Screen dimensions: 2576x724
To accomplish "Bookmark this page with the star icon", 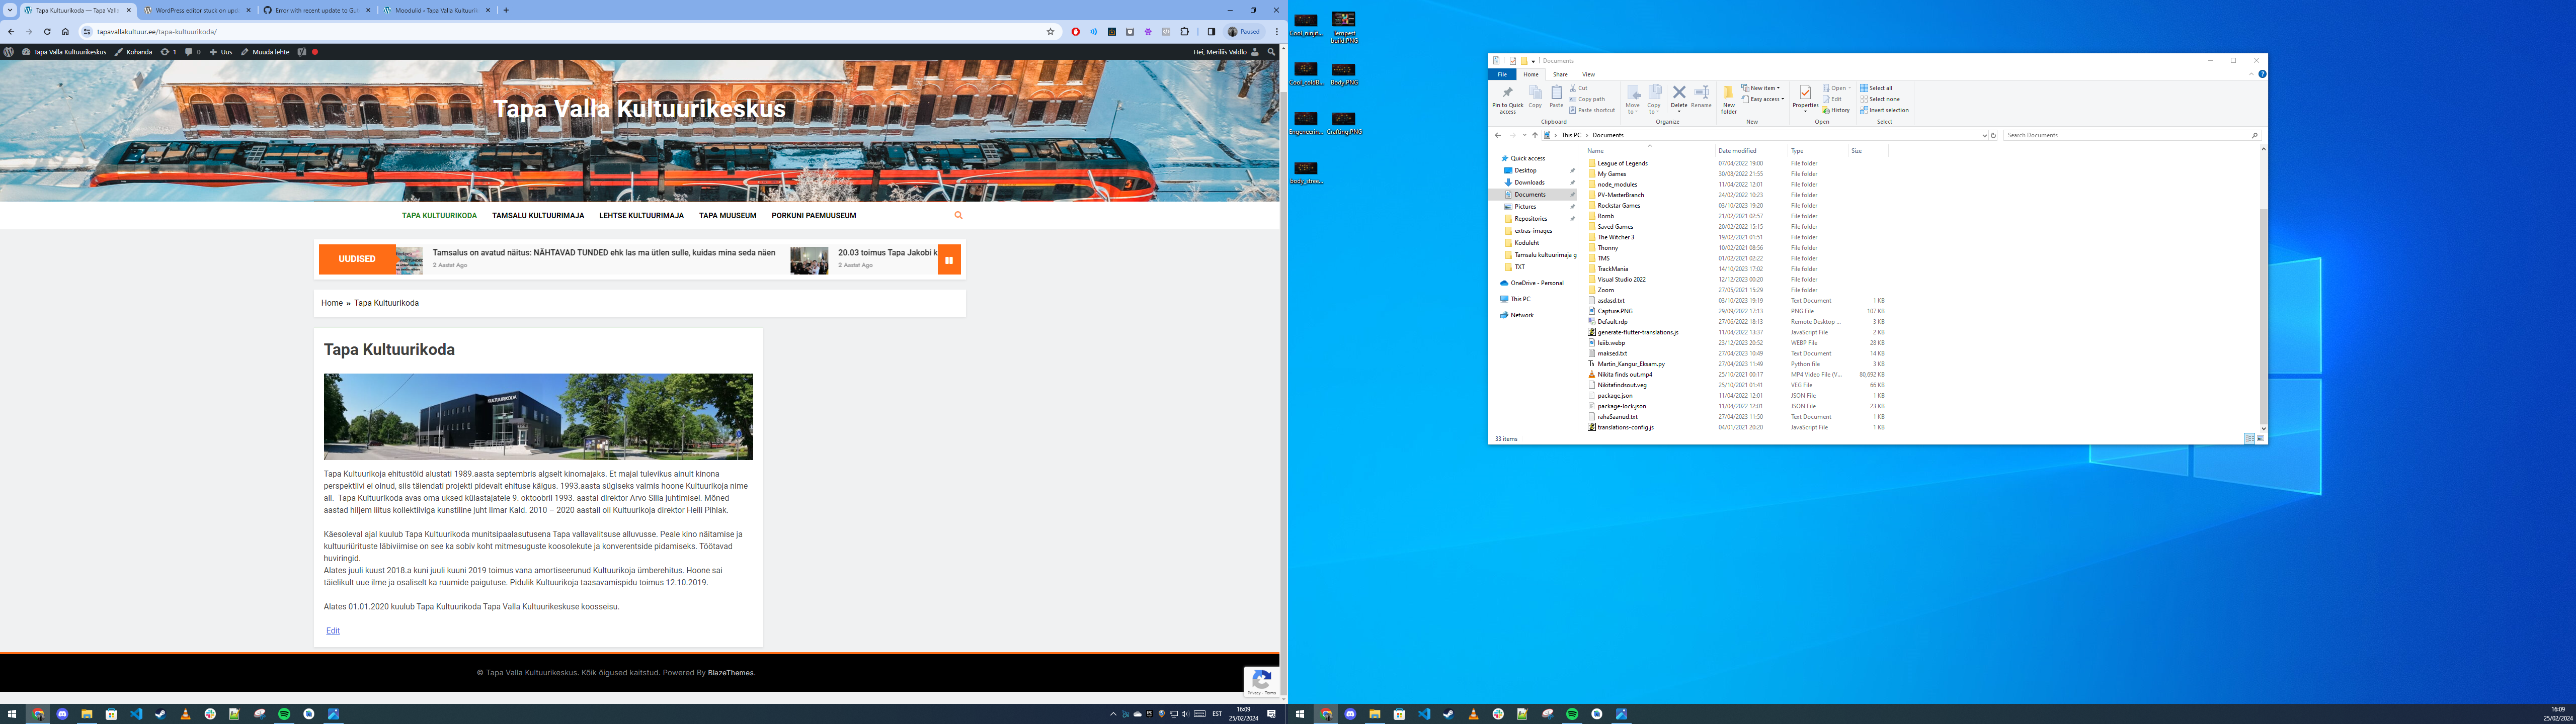I will click(1050, 32).
